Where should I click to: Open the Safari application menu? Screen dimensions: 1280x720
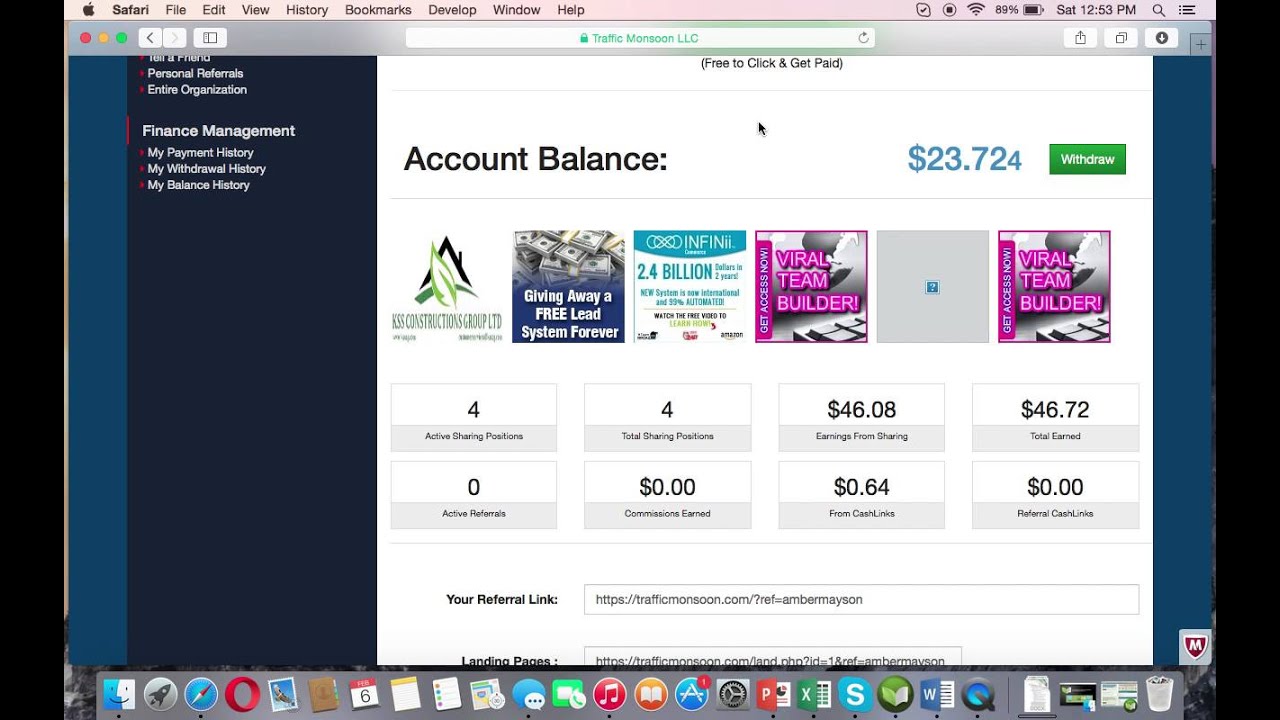click(x=130, y=10)
